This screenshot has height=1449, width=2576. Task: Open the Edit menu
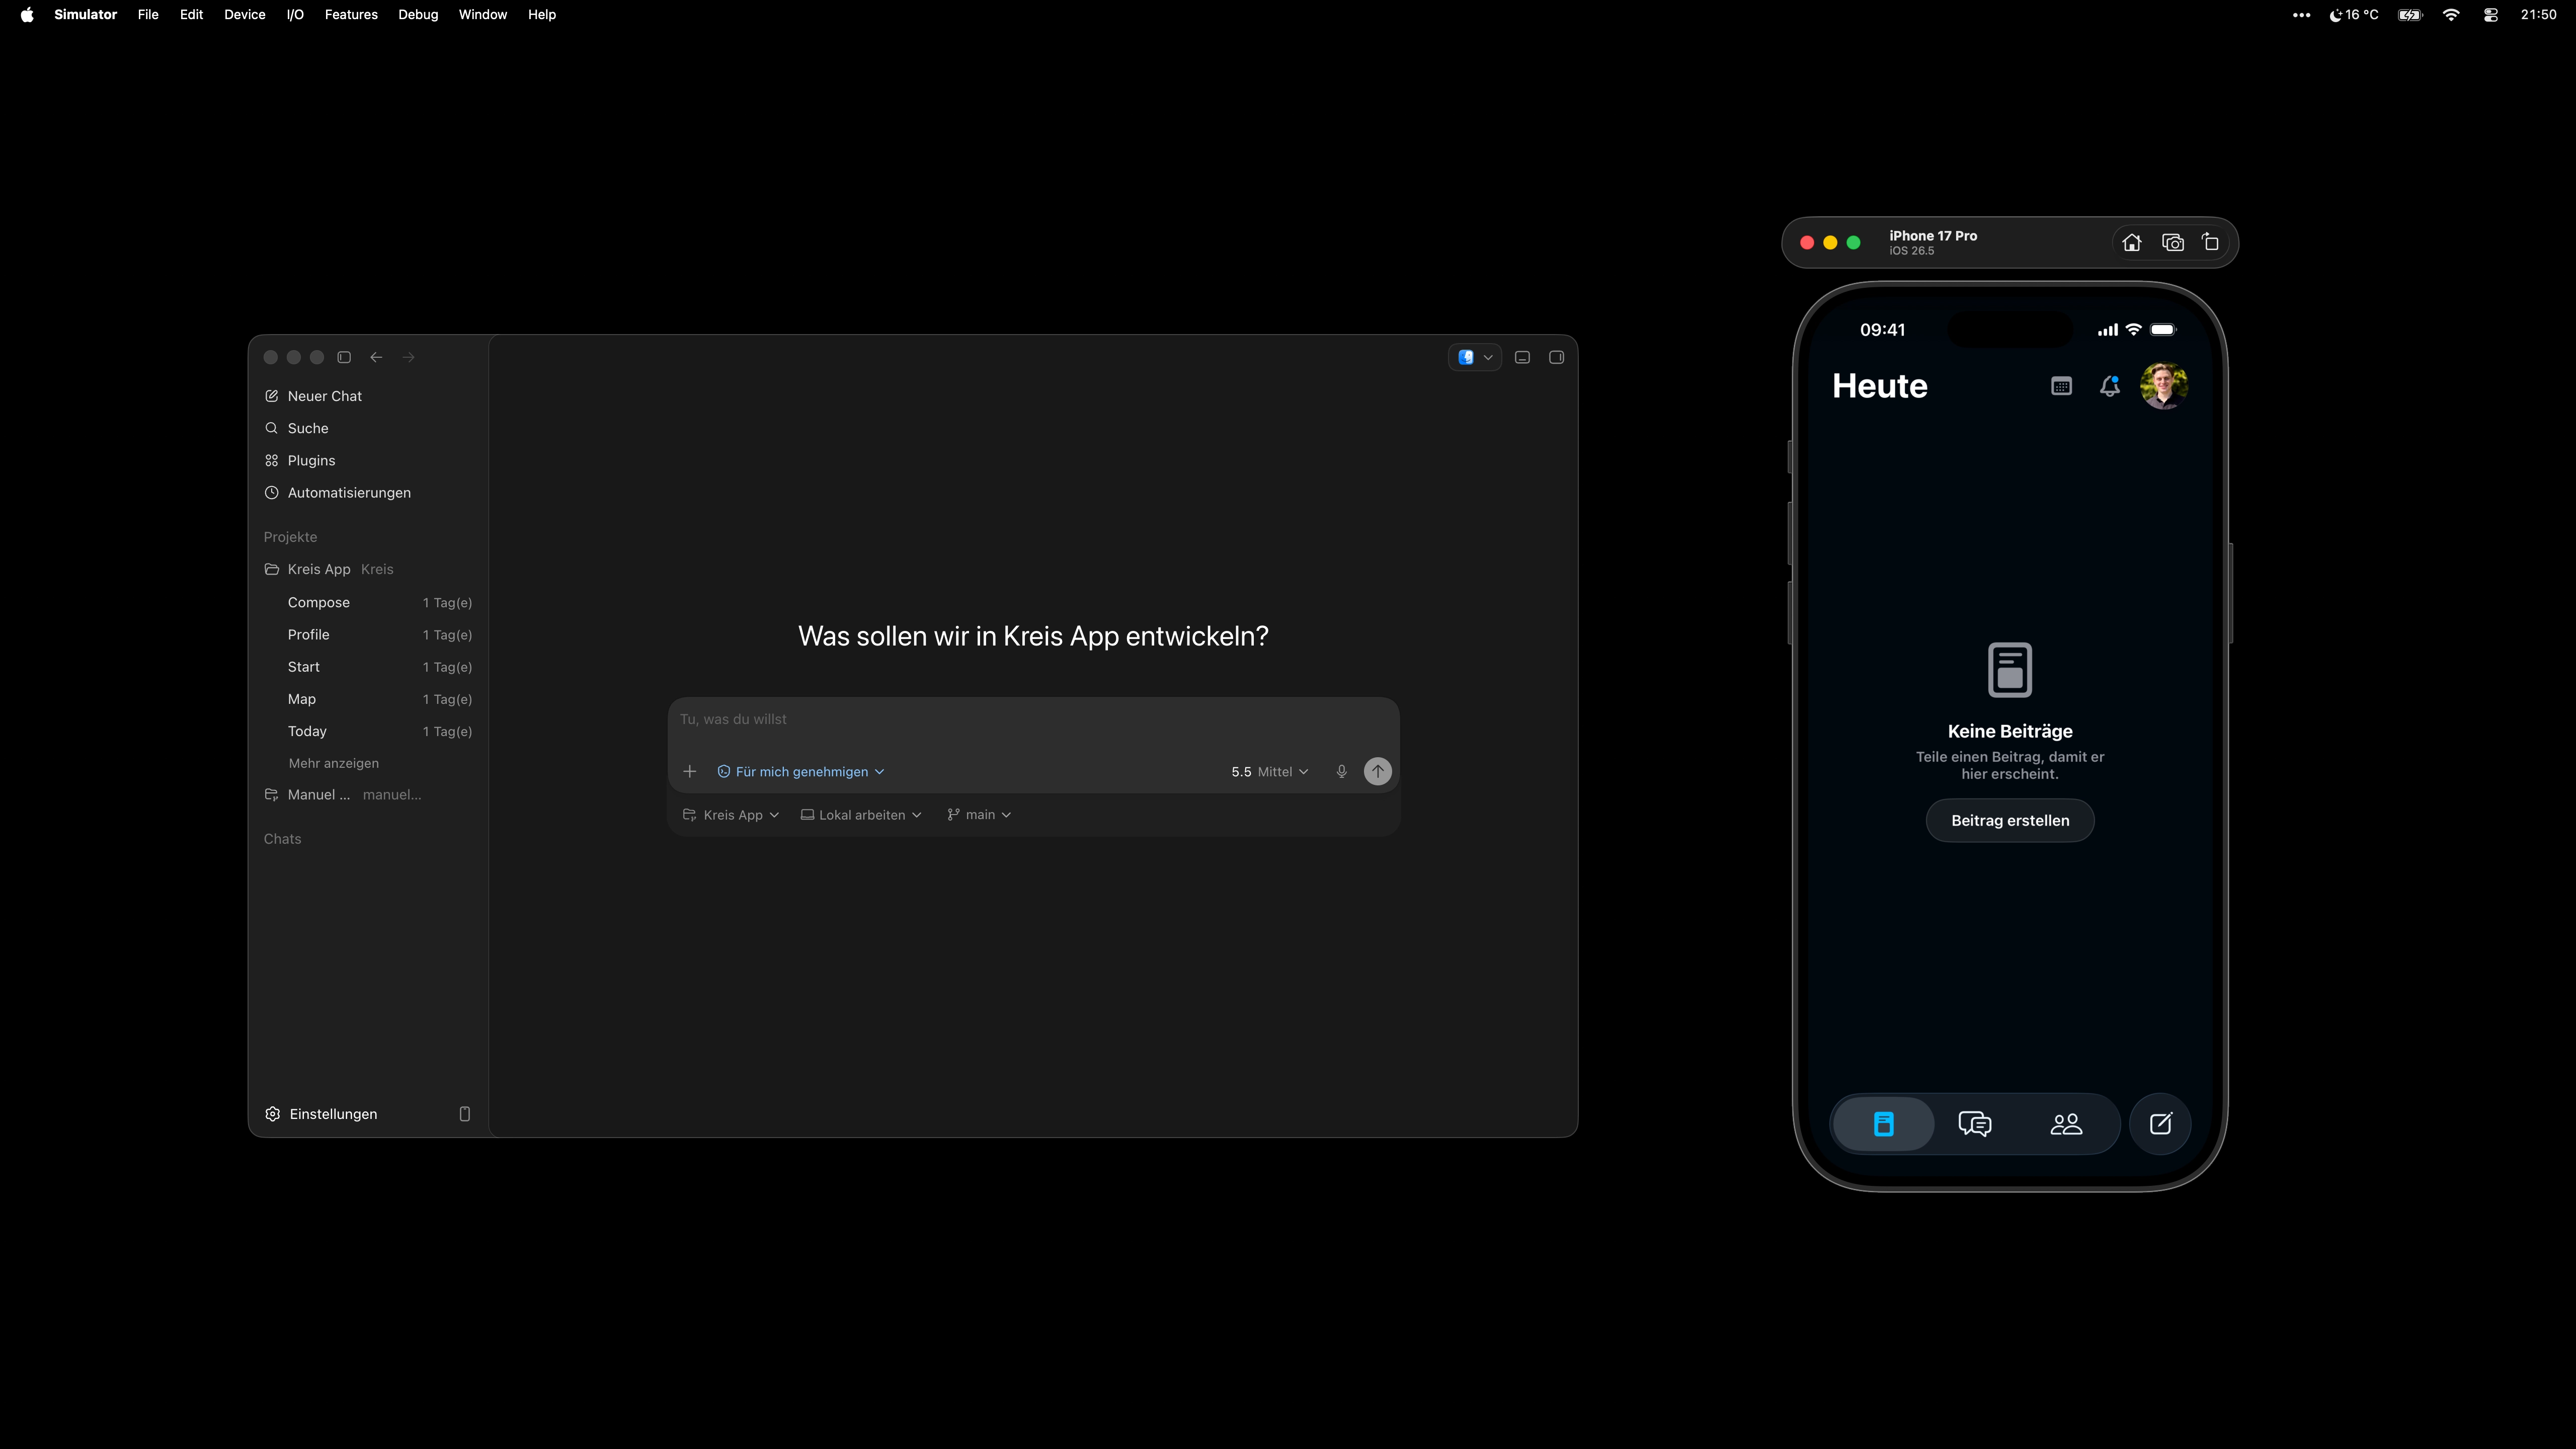coord(191,15)
